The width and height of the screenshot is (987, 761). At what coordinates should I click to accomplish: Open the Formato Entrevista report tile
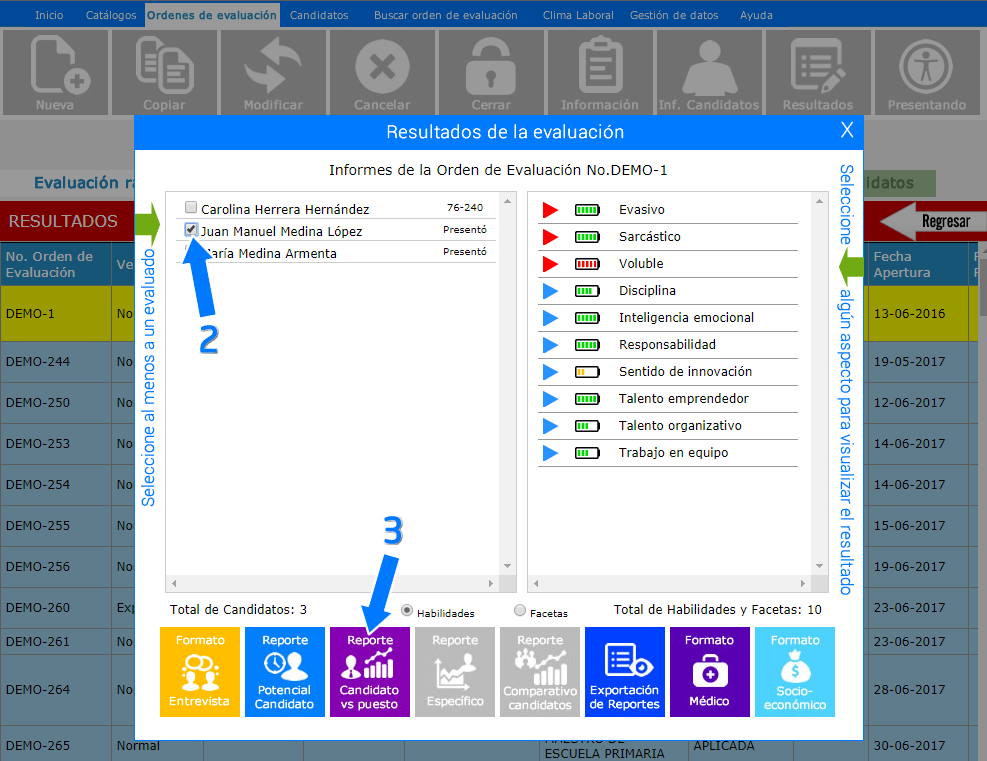[x=200, y=672]
